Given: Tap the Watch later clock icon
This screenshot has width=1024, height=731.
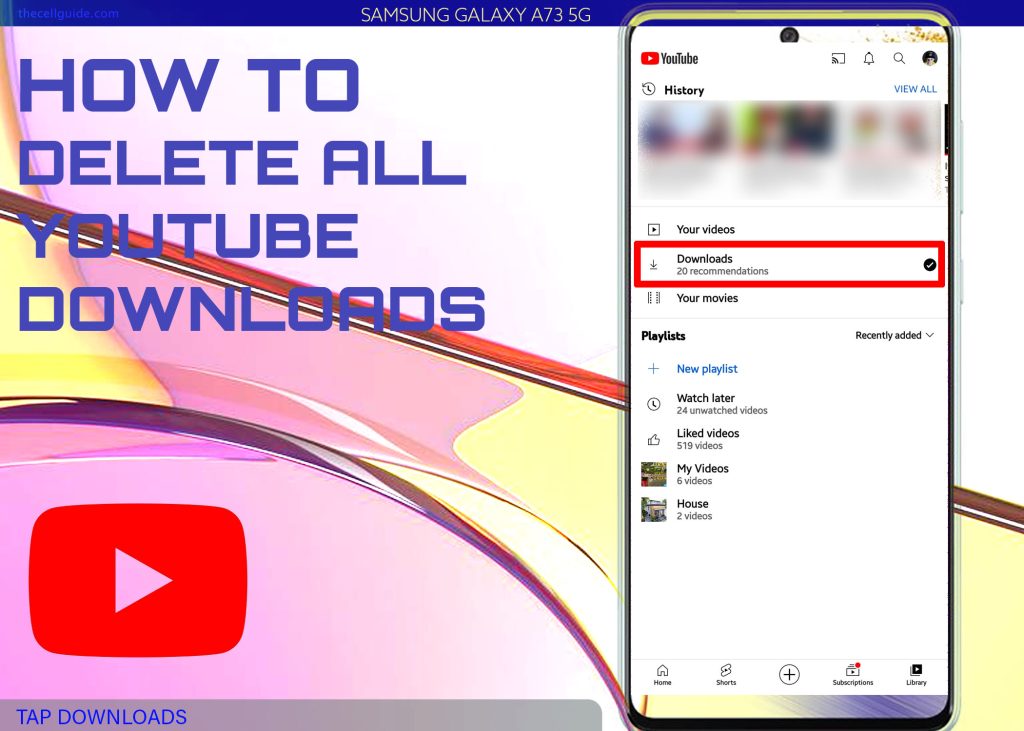Looking at the screenshot, I should pyautogui.click(x=654, y=404).
